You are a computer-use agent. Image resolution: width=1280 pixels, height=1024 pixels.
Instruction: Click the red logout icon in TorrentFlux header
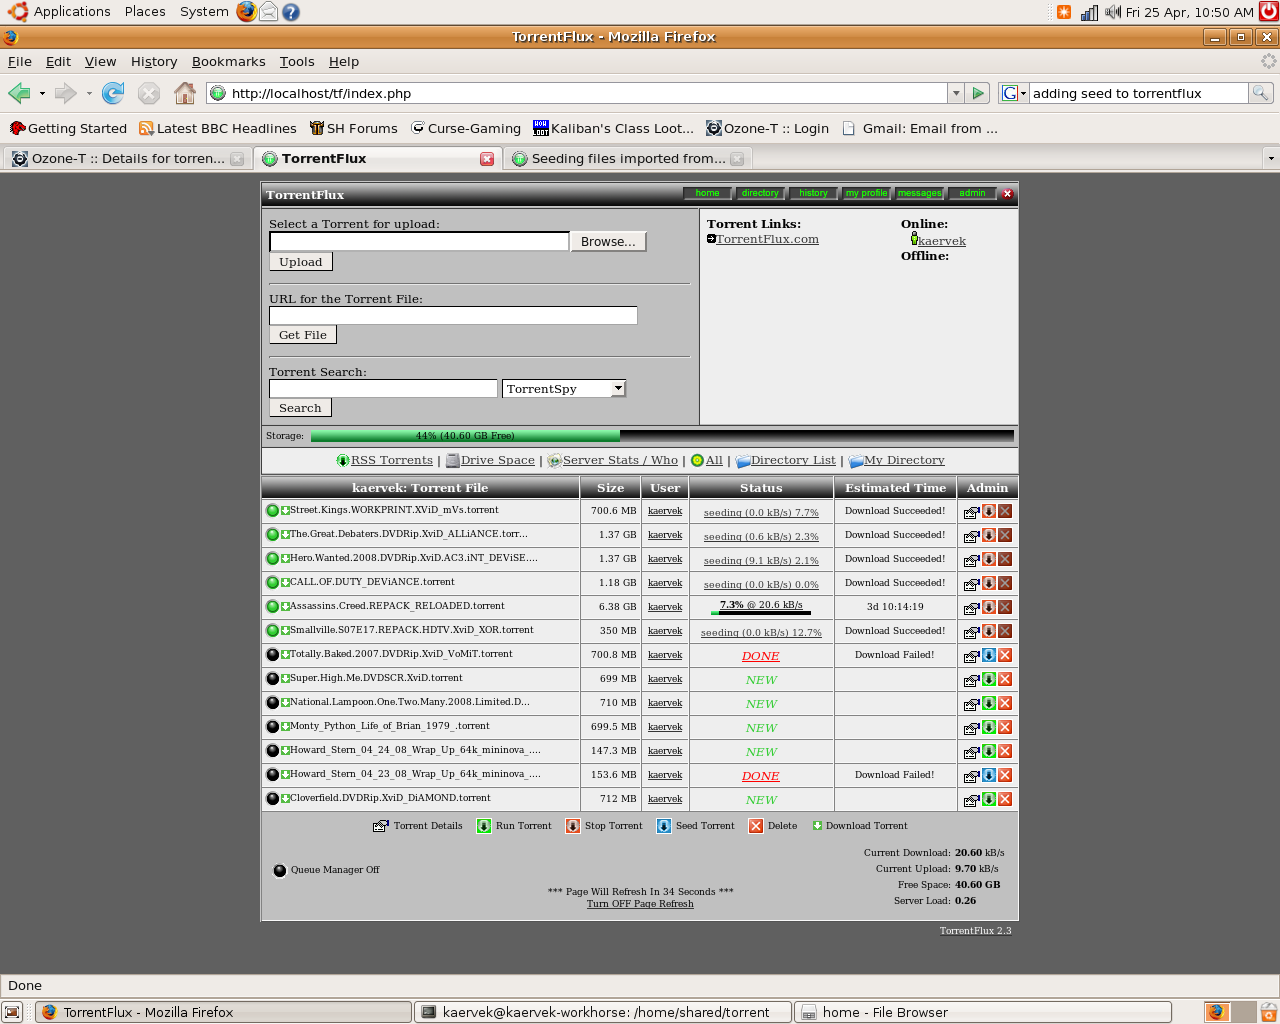[1007, 194]
